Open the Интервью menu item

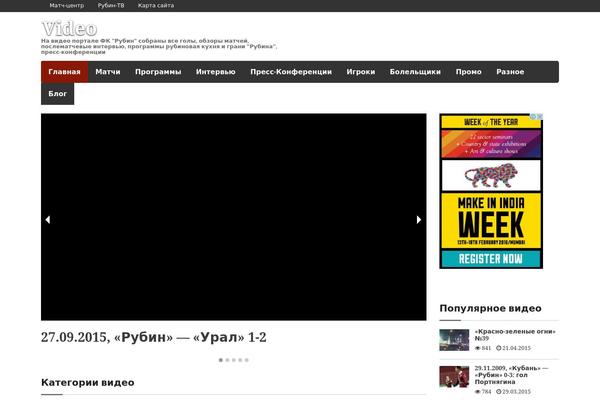(x=216, y=72)
